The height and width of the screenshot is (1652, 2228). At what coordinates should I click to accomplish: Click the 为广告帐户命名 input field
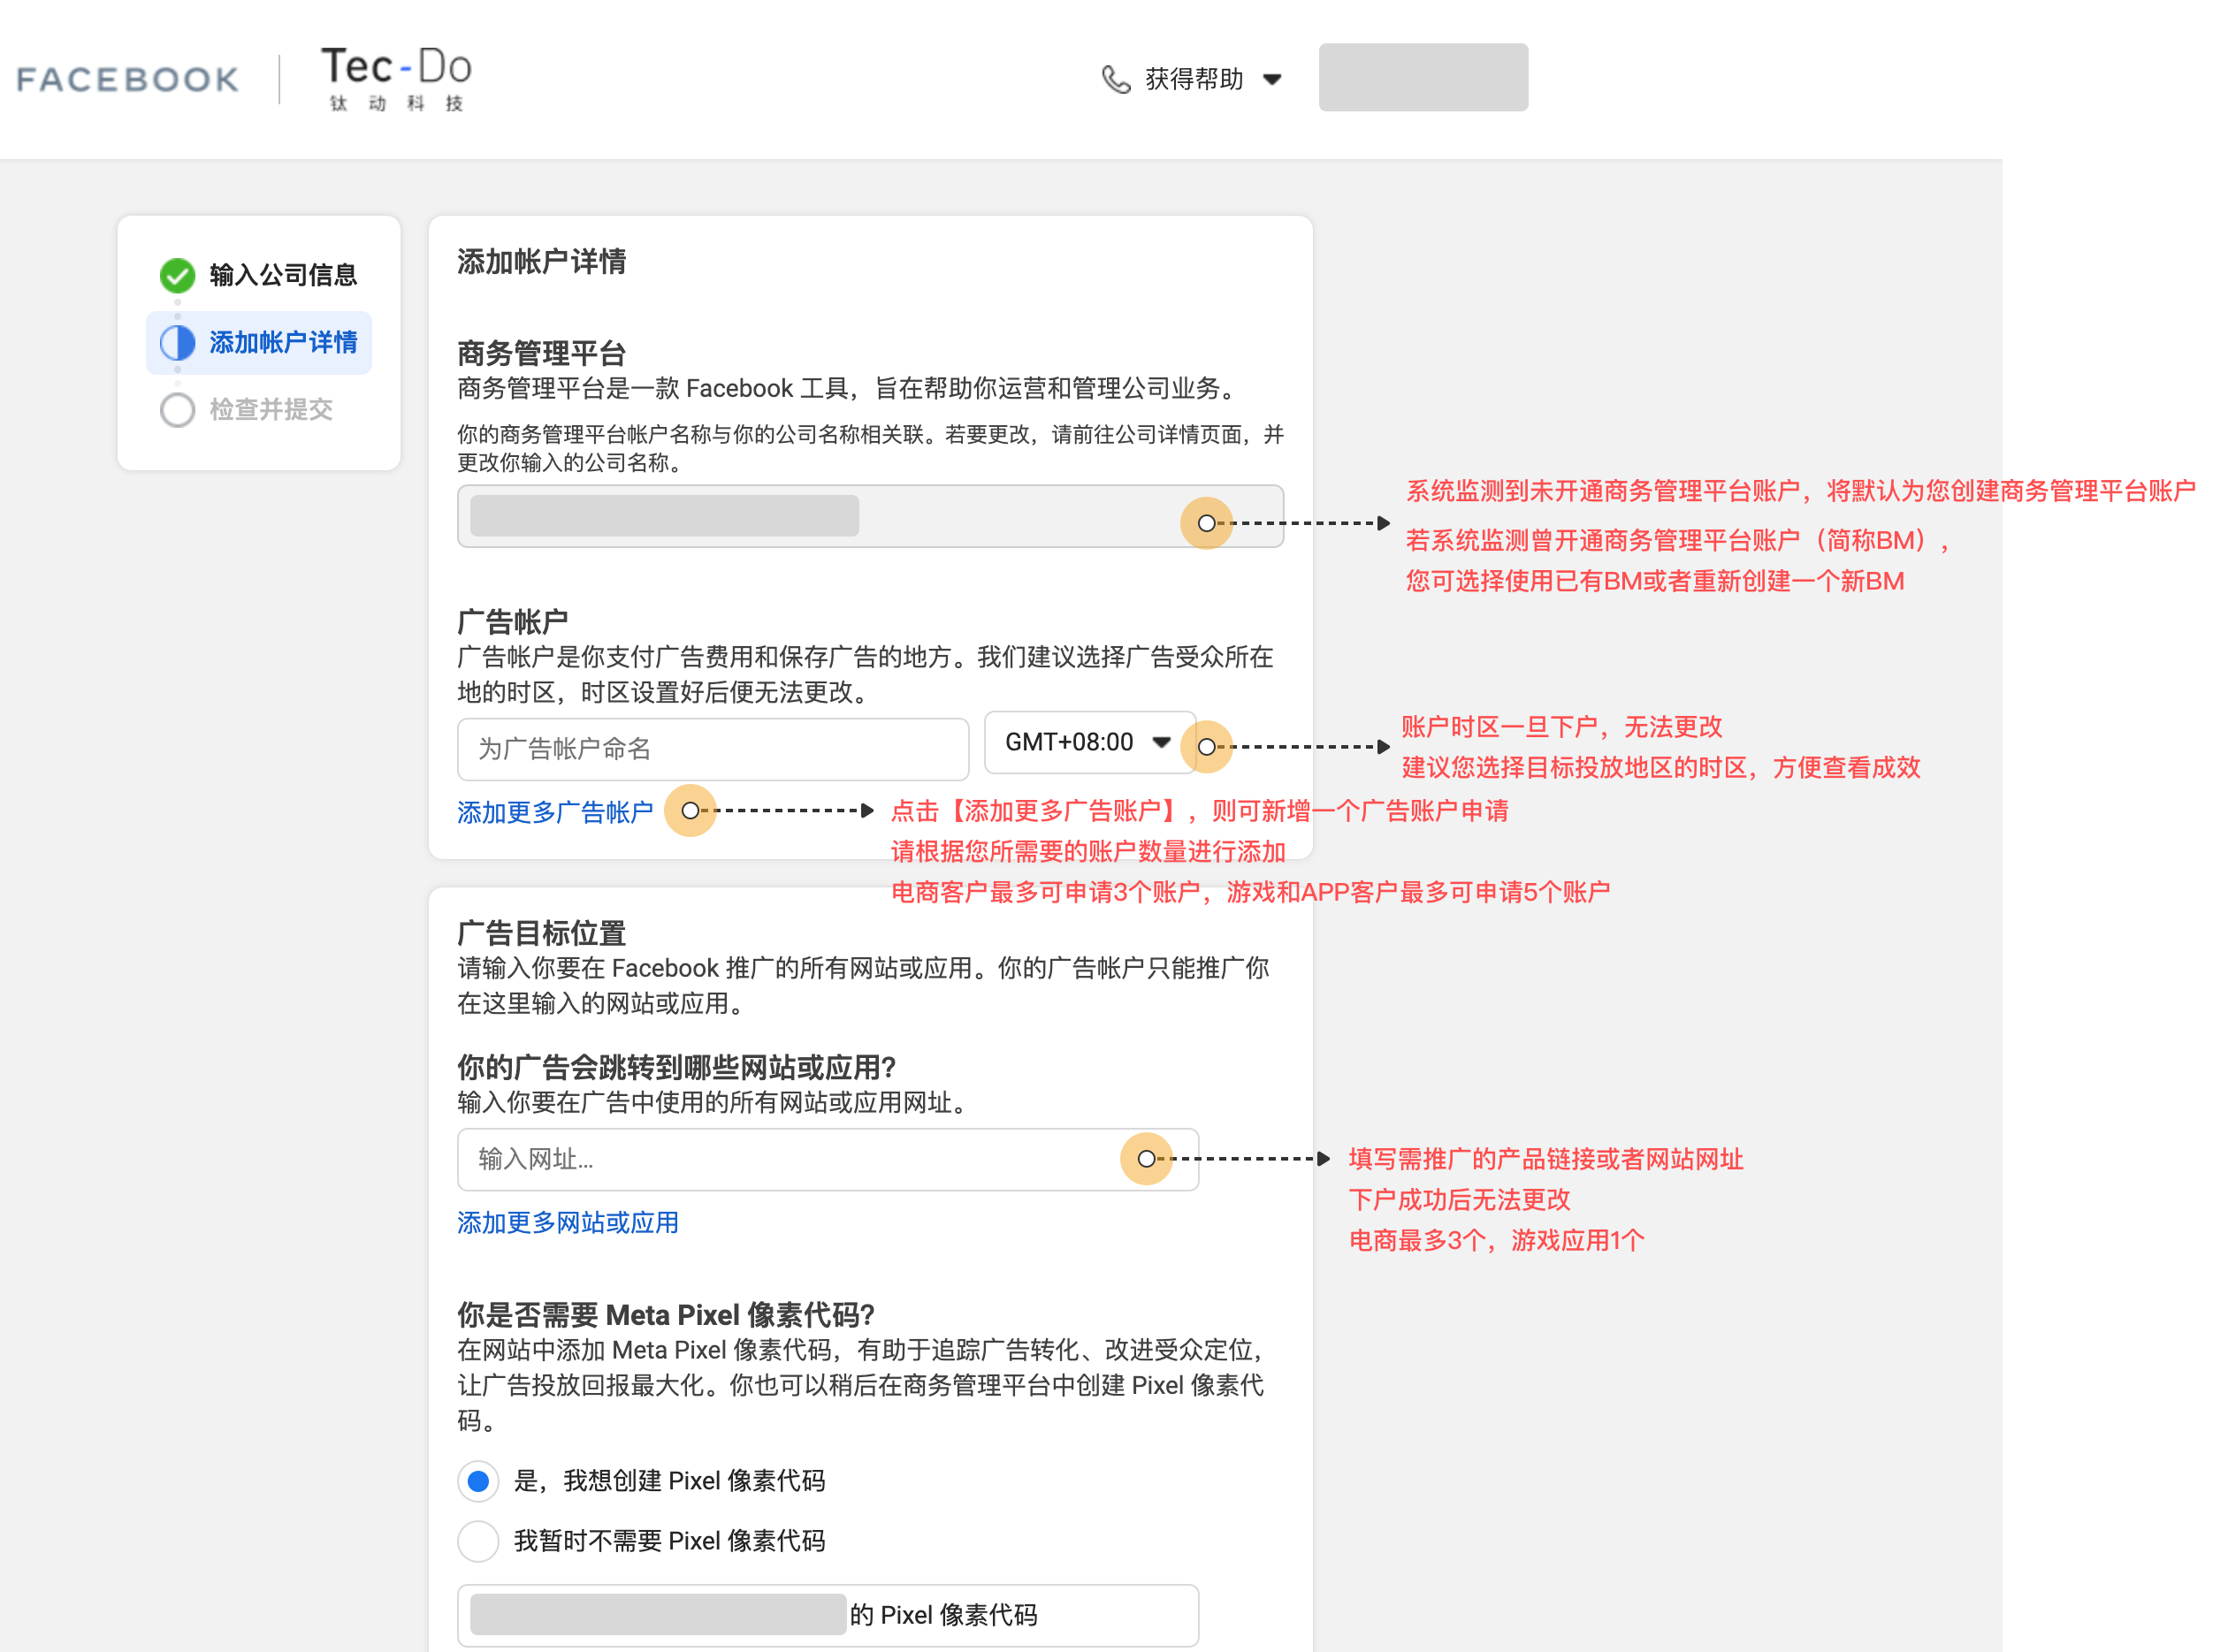click(712, 749)
